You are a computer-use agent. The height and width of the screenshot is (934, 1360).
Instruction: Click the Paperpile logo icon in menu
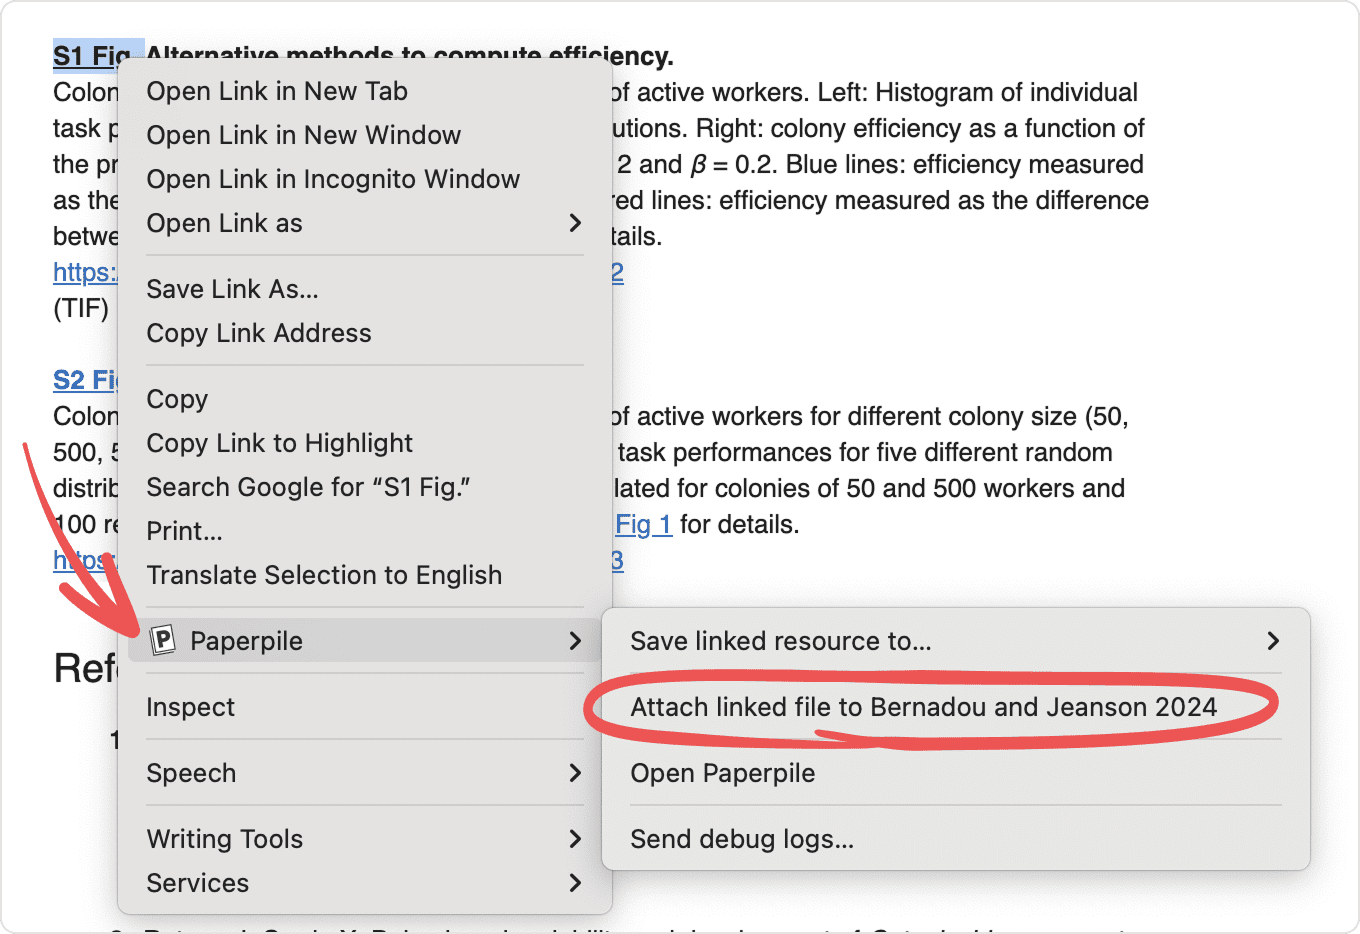(x=162, y=640)
